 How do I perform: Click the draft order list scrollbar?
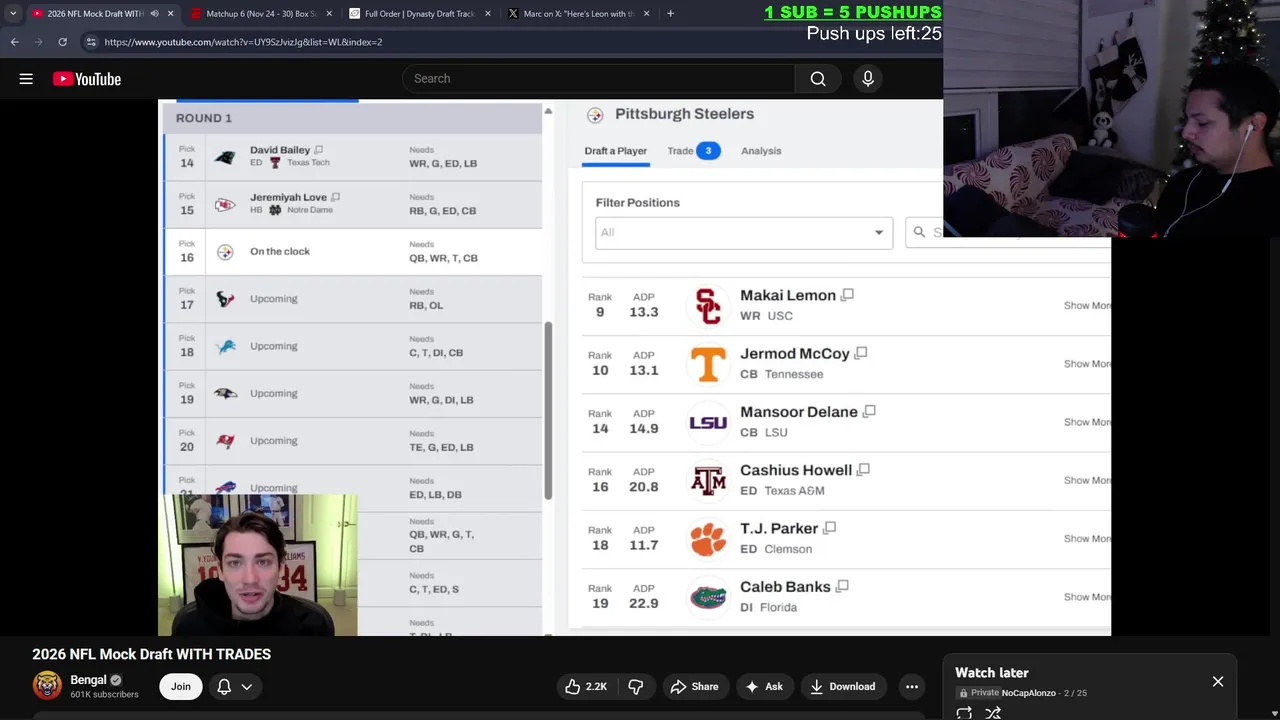548,410
